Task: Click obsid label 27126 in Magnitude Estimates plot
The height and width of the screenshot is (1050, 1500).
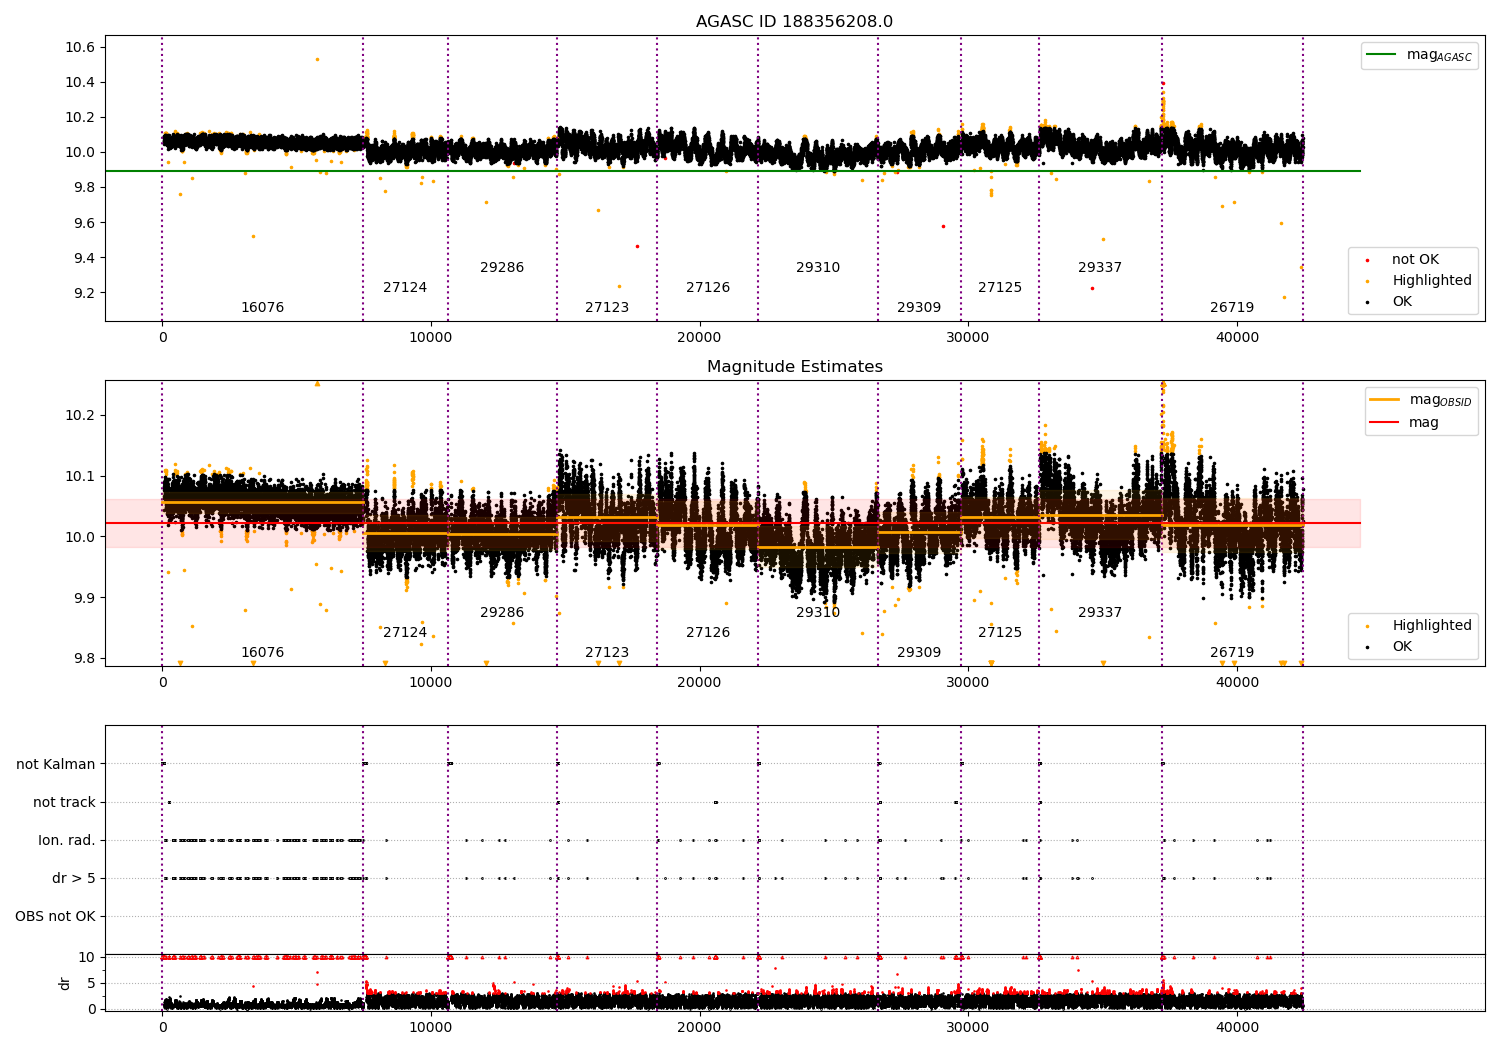Action: (708, 633)
